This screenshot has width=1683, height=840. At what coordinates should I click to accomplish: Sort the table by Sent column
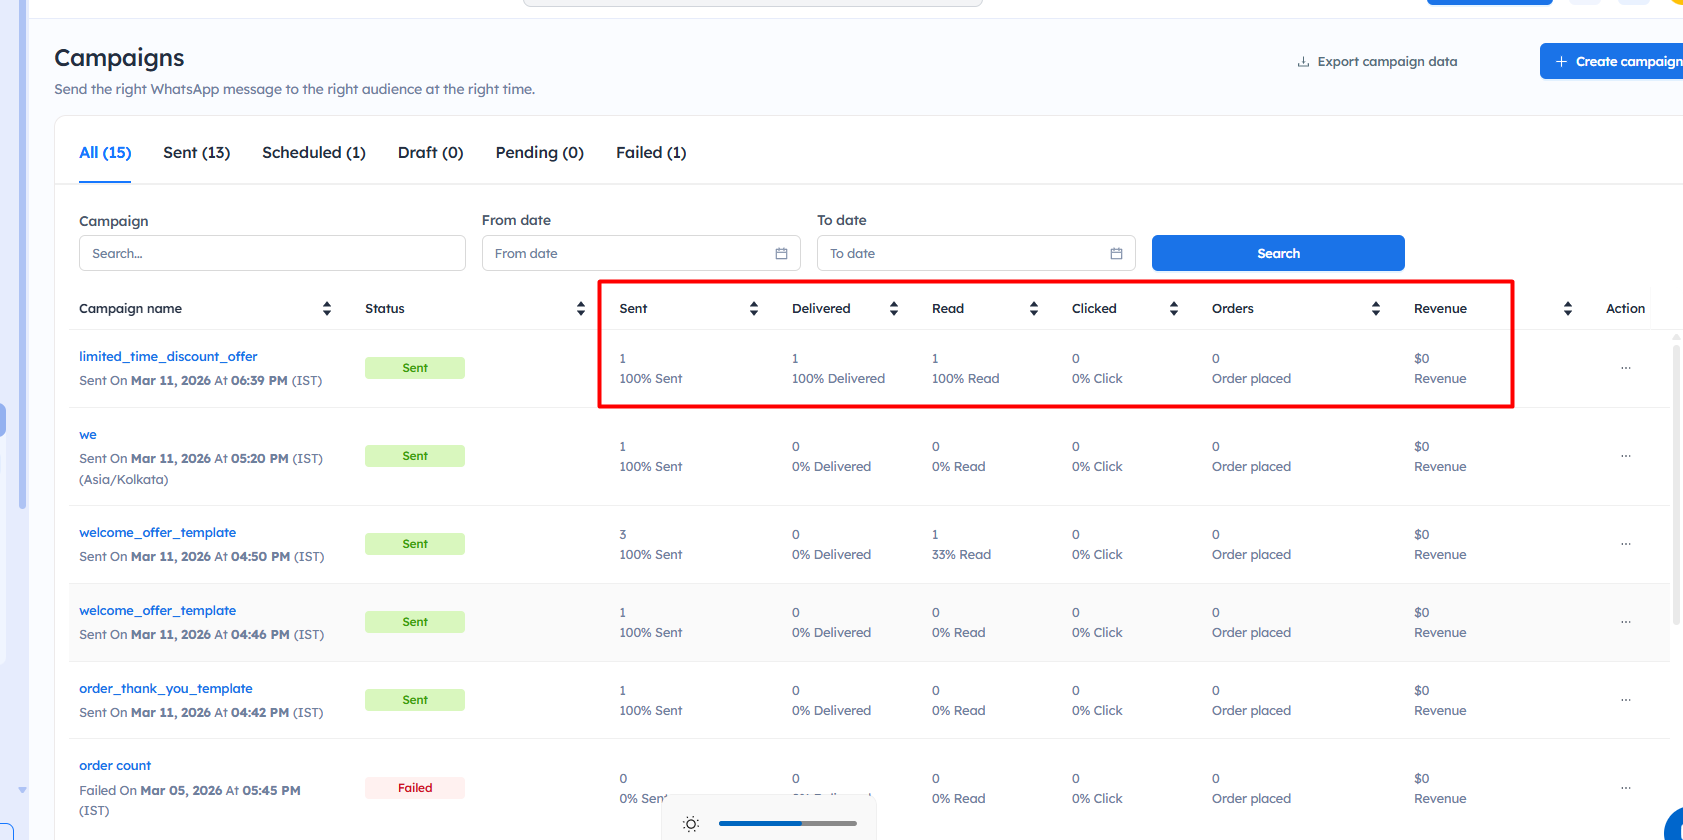pyautogui.click(x=753, y=309)
